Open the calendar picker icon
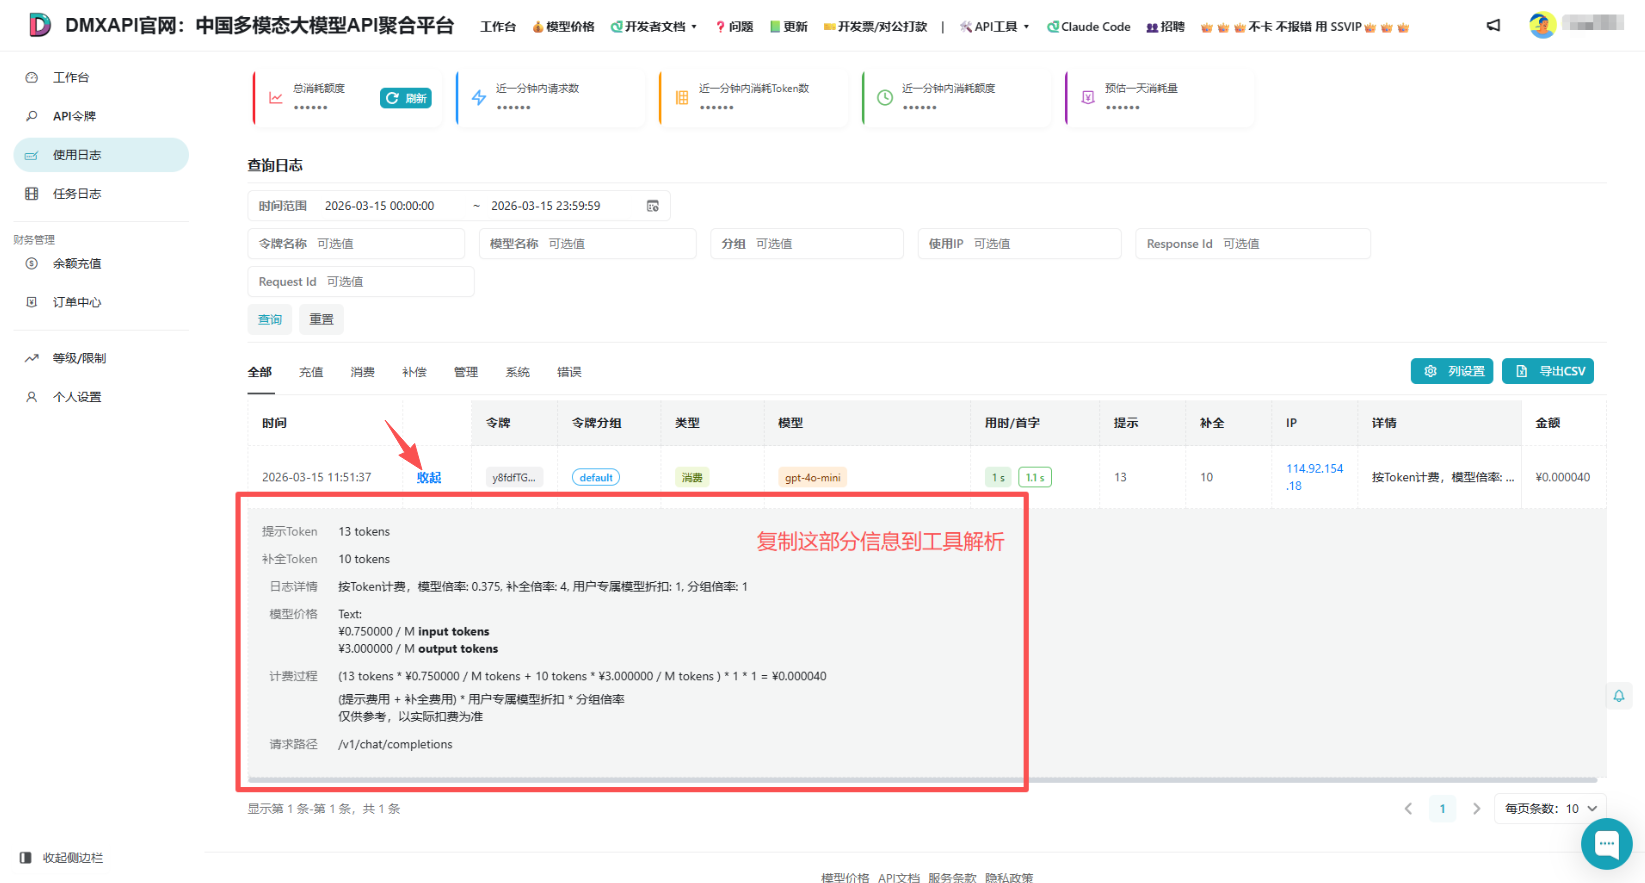The width and height of the screenshot is (1645, 883). 653,206
